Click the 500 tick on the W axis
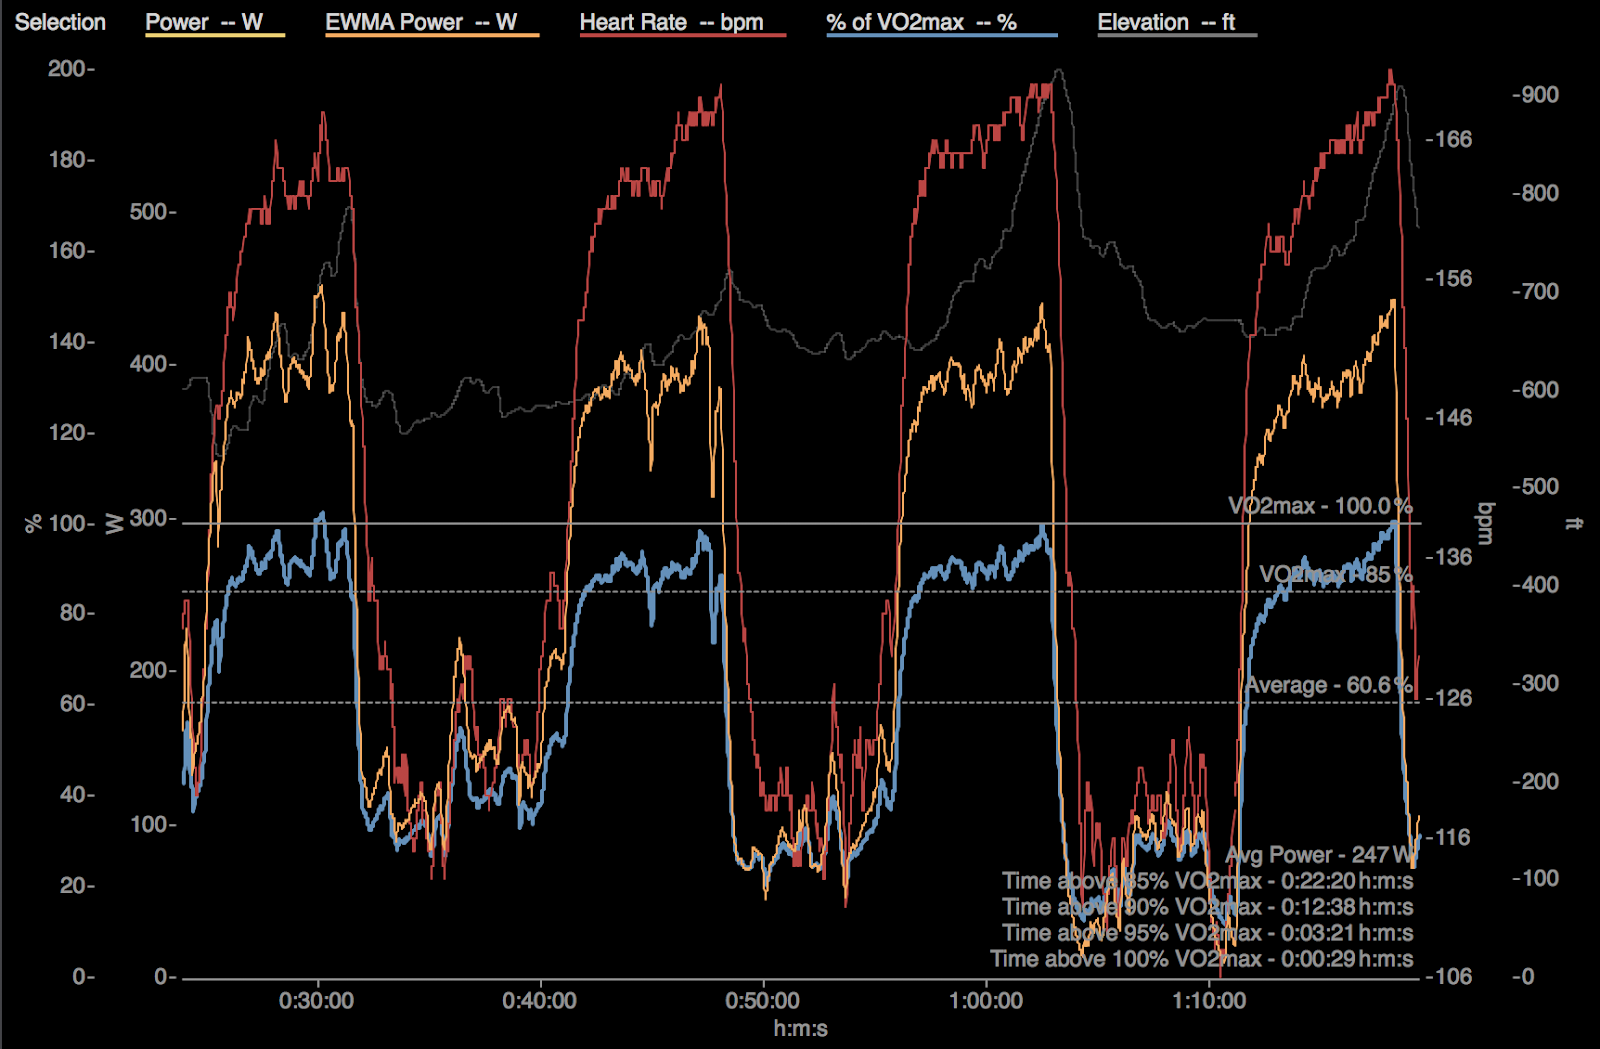Viewport: 1600px width, 1049px height. click(x=151, y=212)
